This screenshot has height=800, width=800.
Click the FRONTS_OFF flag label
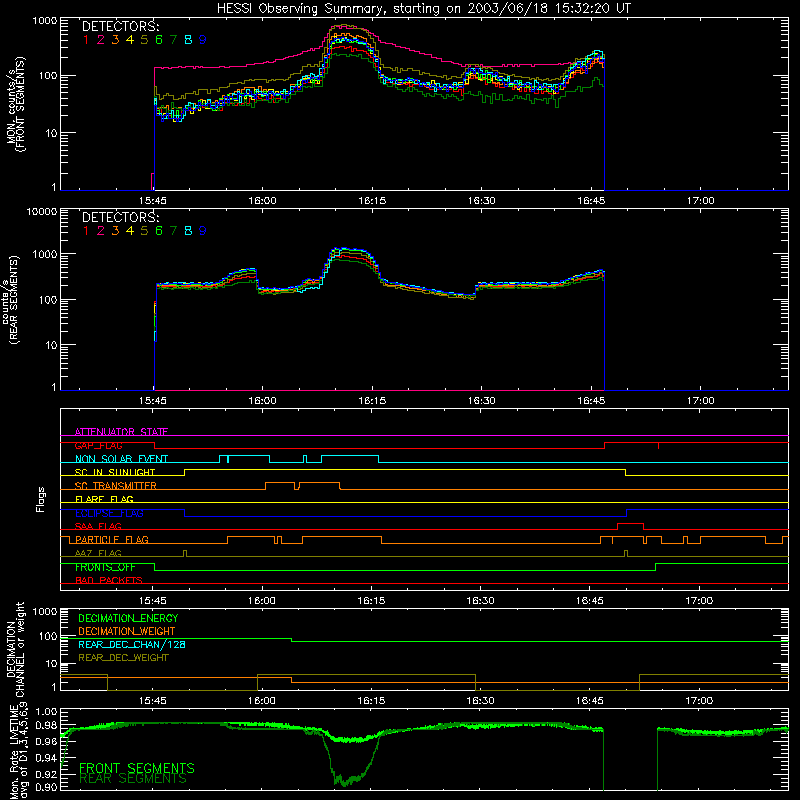pos(105,567)
